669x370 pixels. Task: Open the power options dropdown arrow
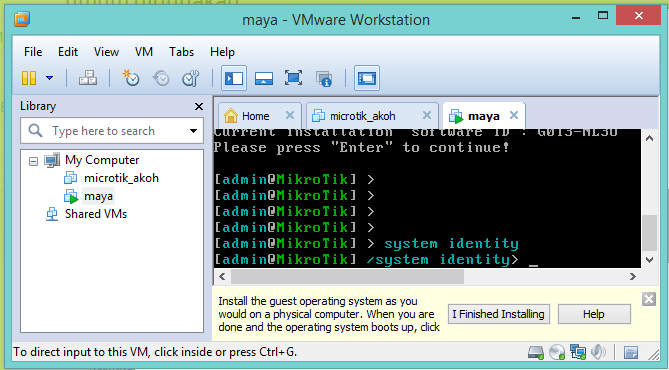(x=49, y=78)
